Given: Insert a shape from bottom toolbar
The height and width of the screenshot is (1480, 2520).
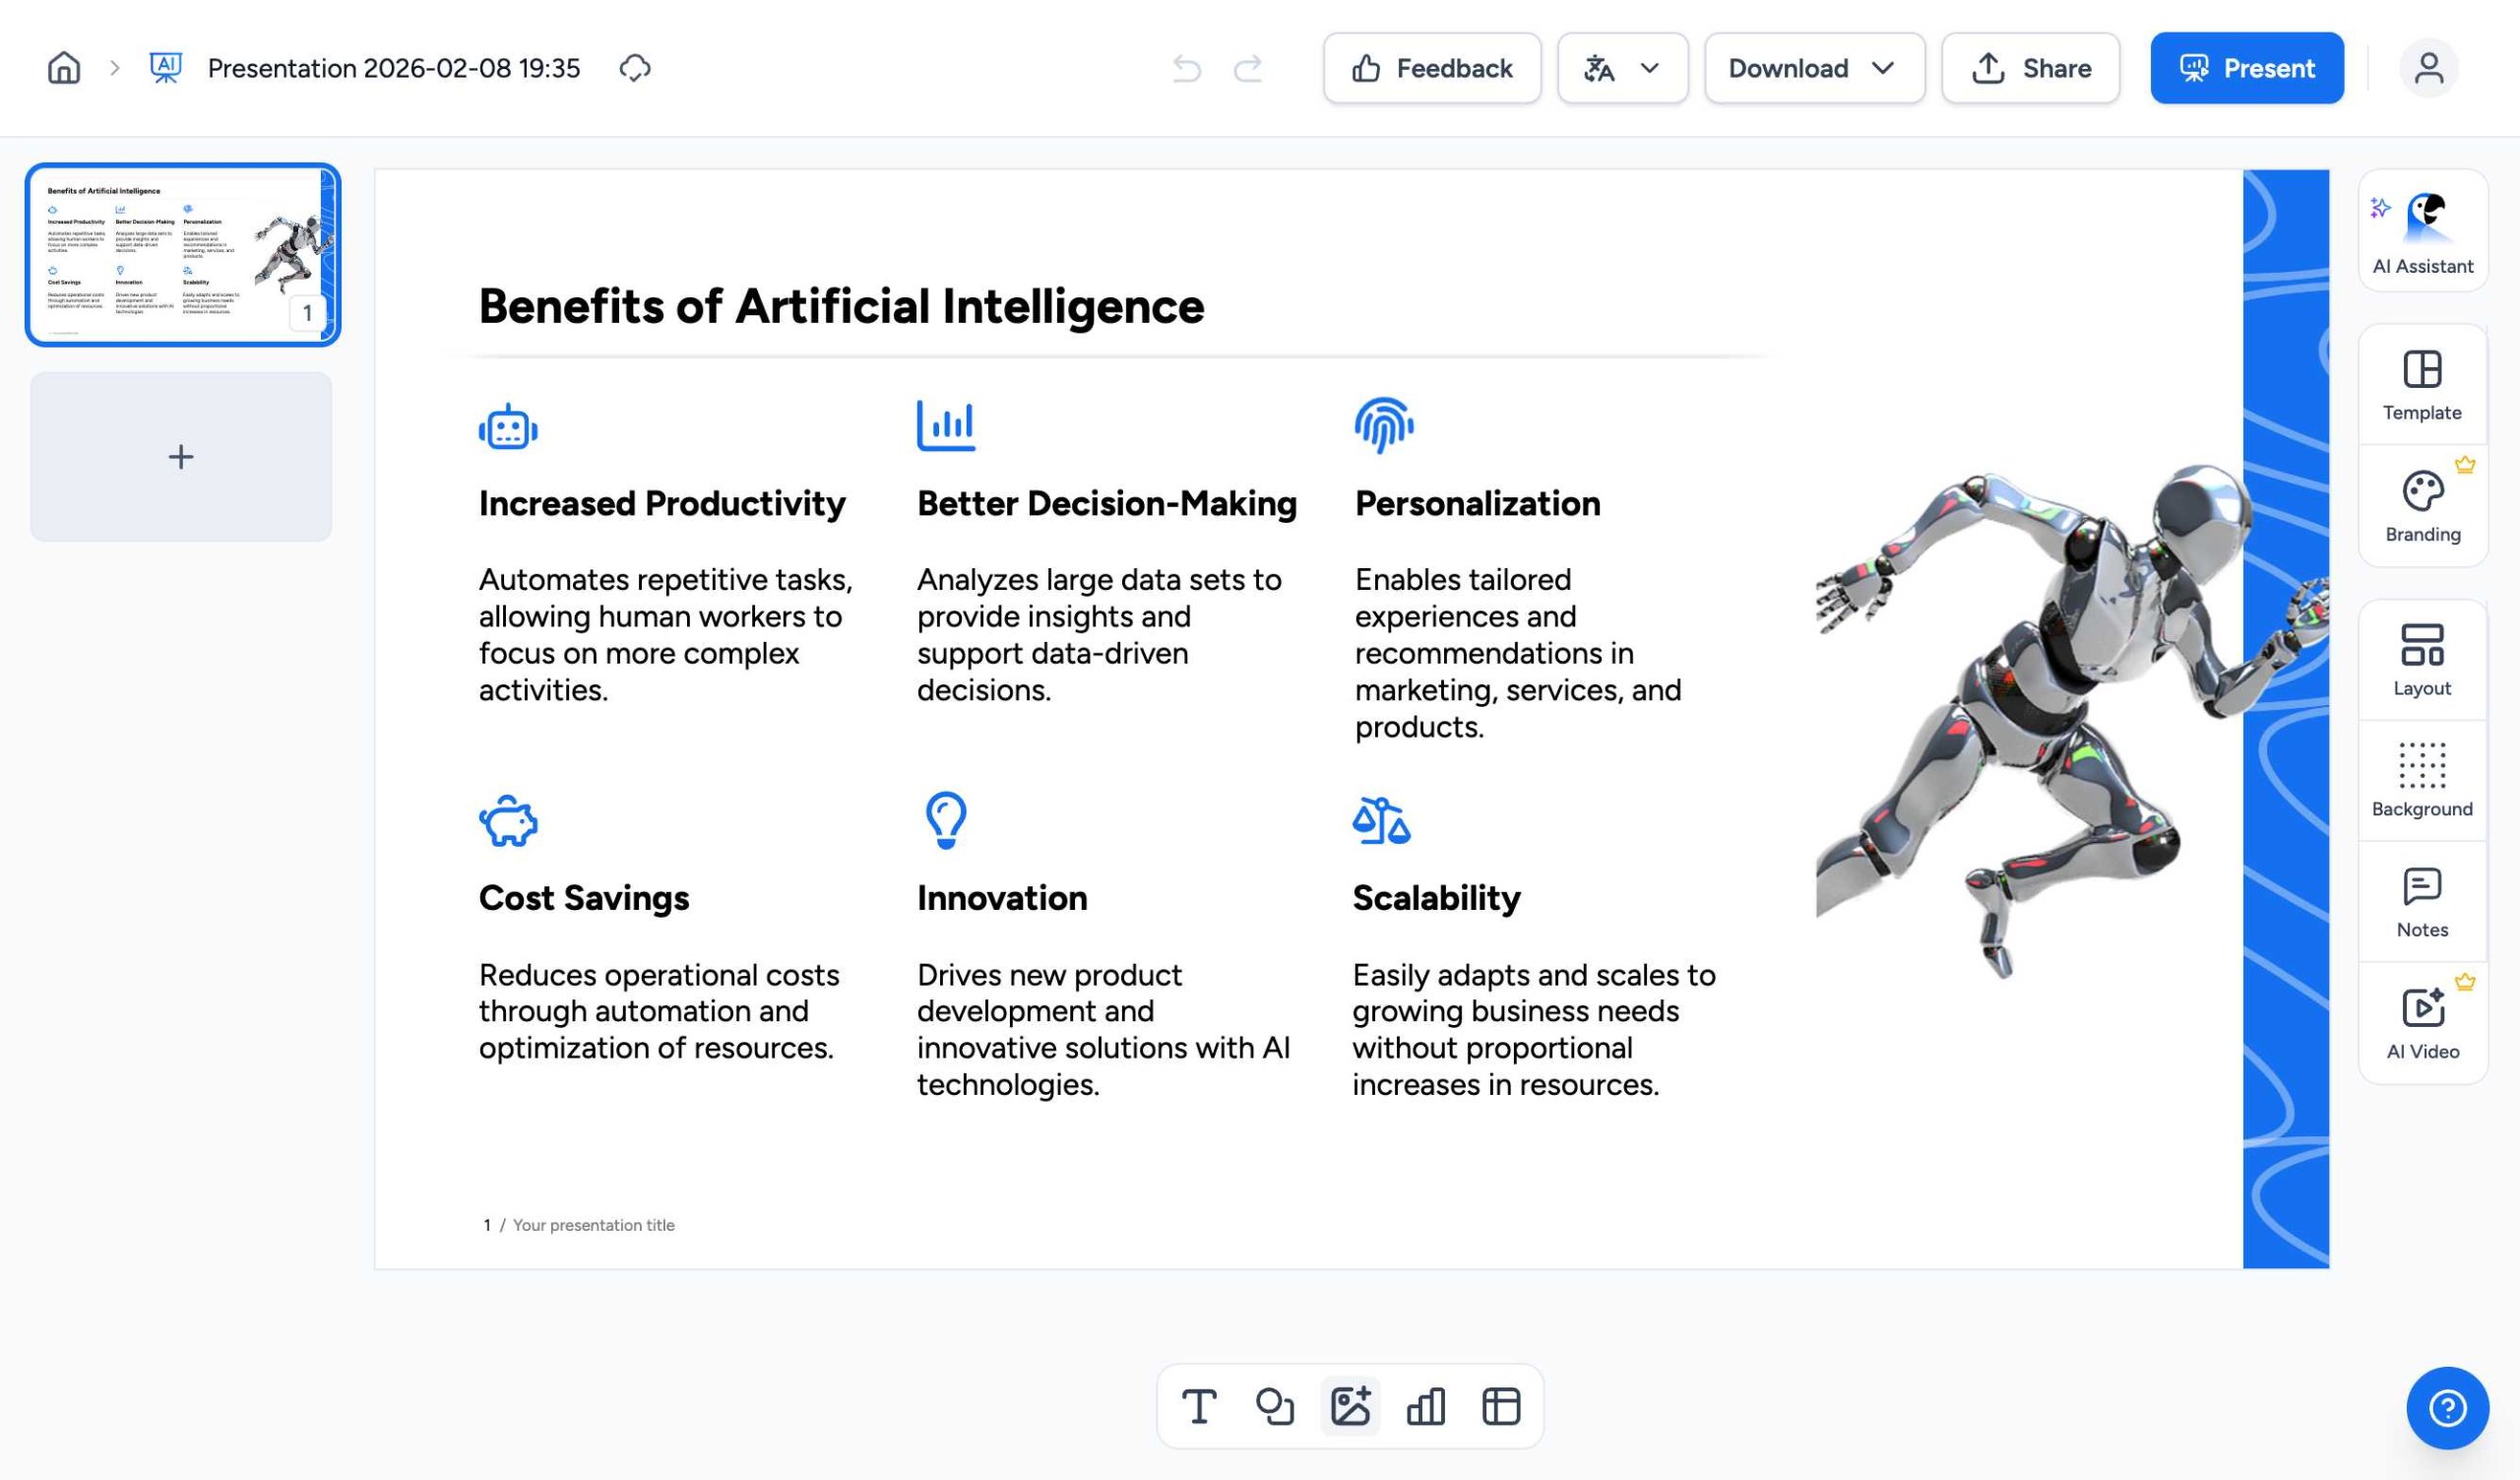Looking at the screenshot, I should point(1274,1406).
